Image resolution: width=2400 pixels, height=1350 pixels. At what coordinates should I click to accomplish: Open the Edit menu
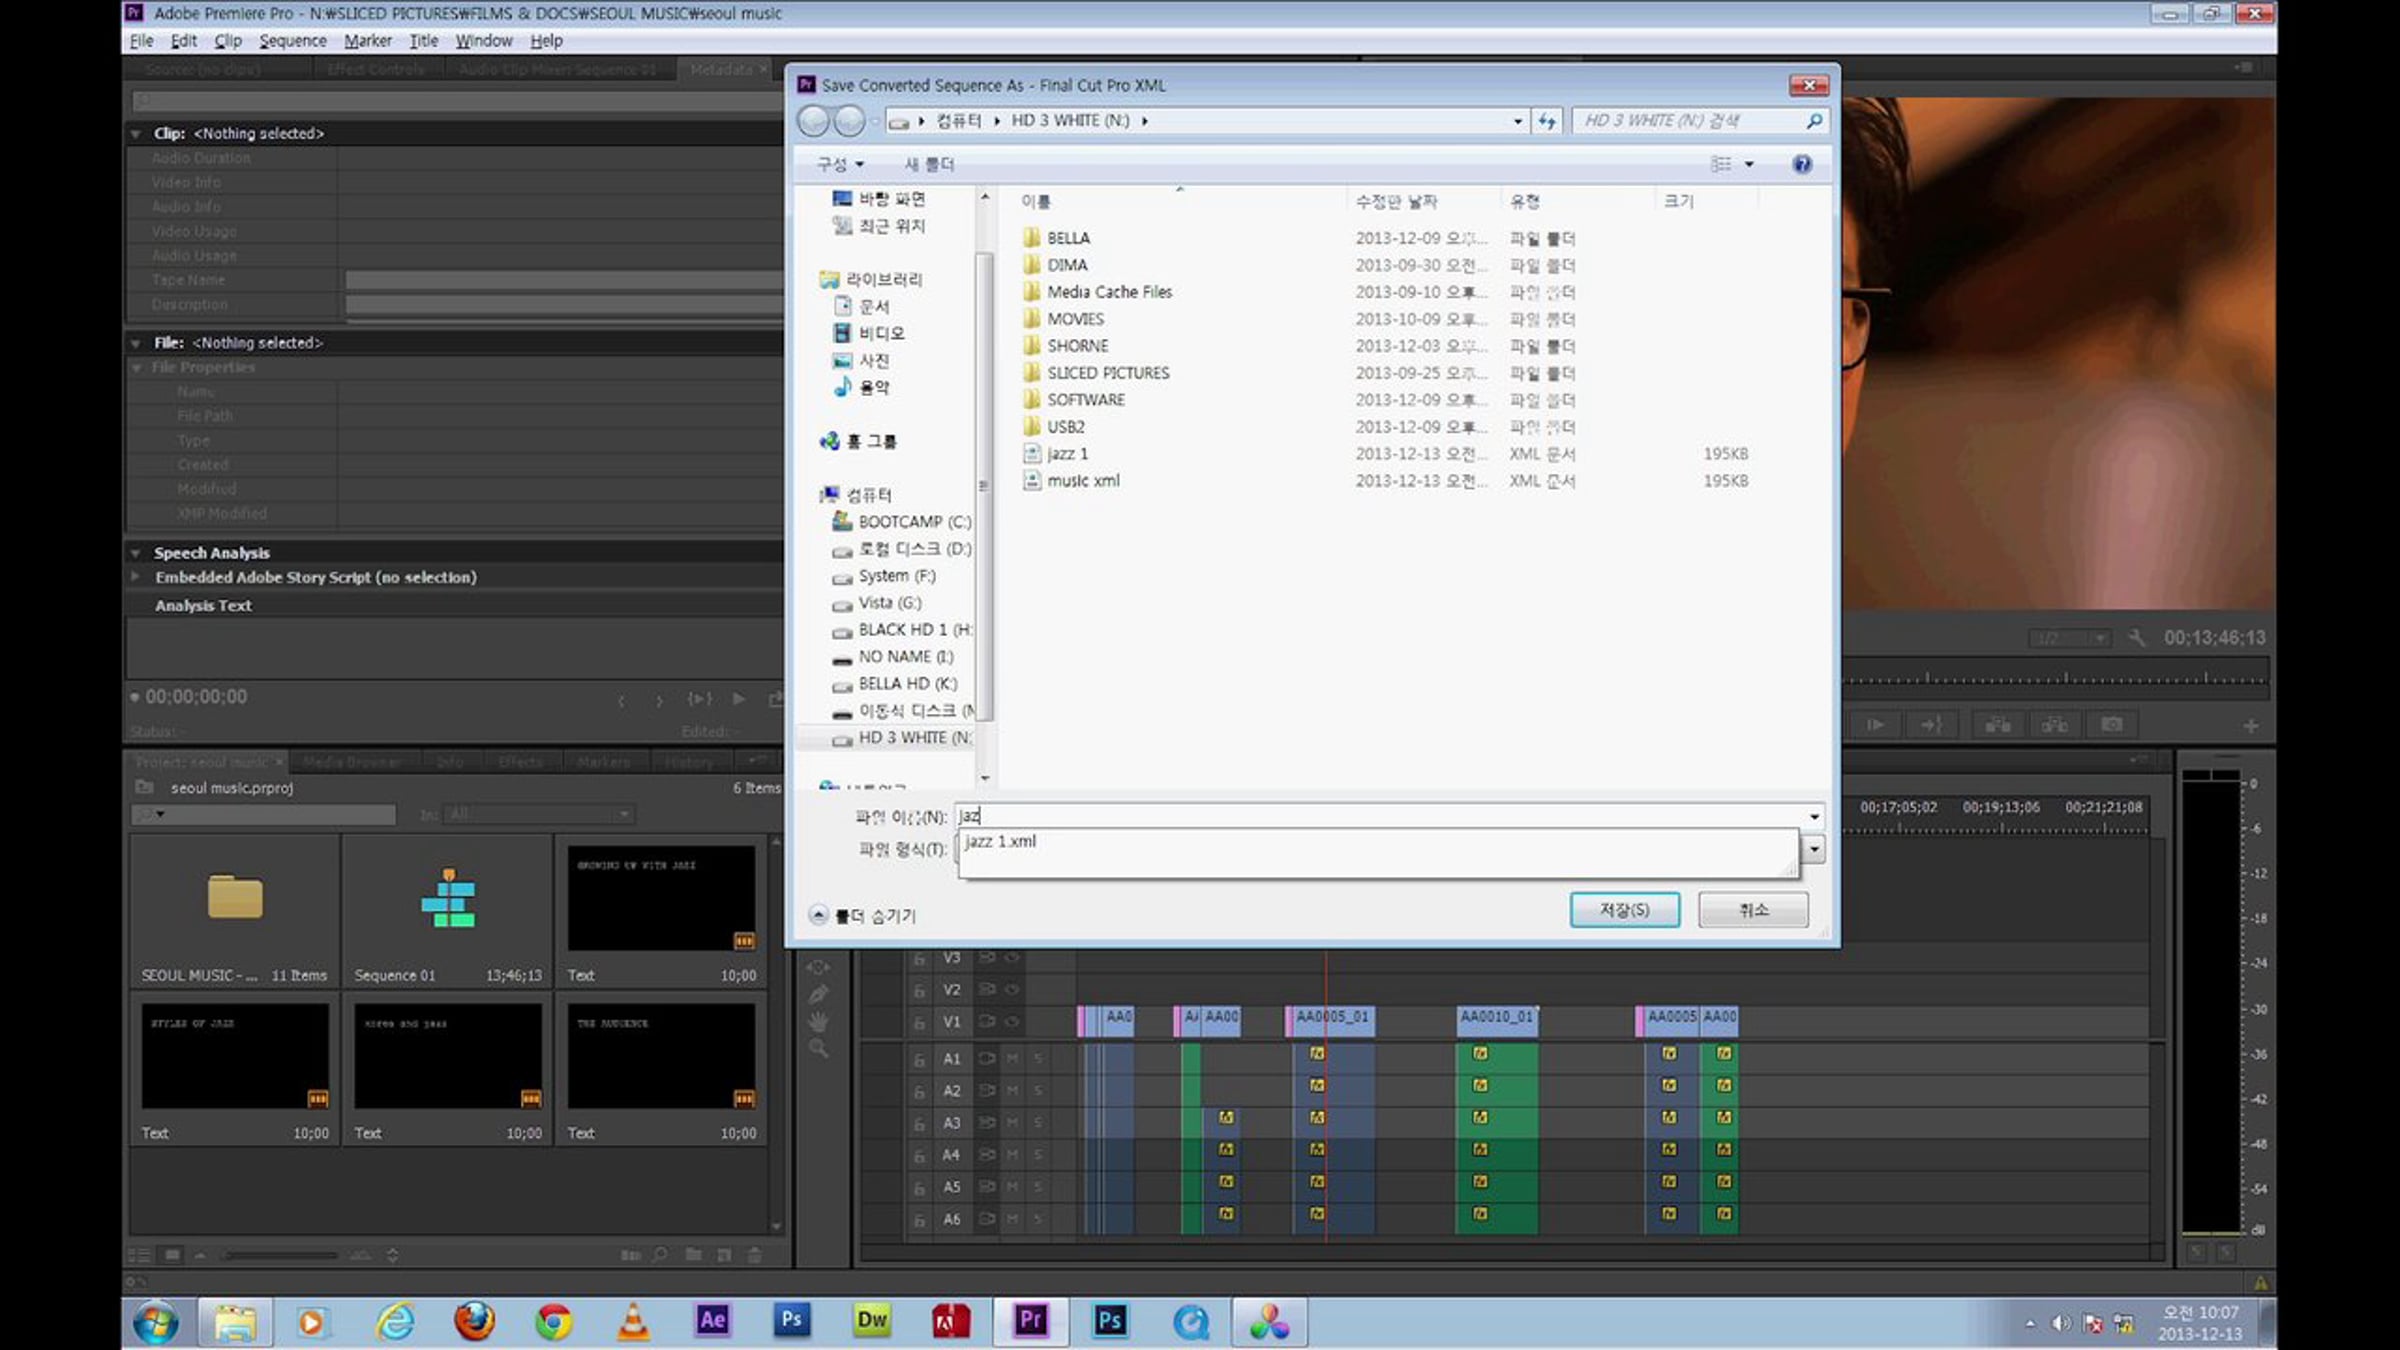pyautogui.click(x=184, y=41)
